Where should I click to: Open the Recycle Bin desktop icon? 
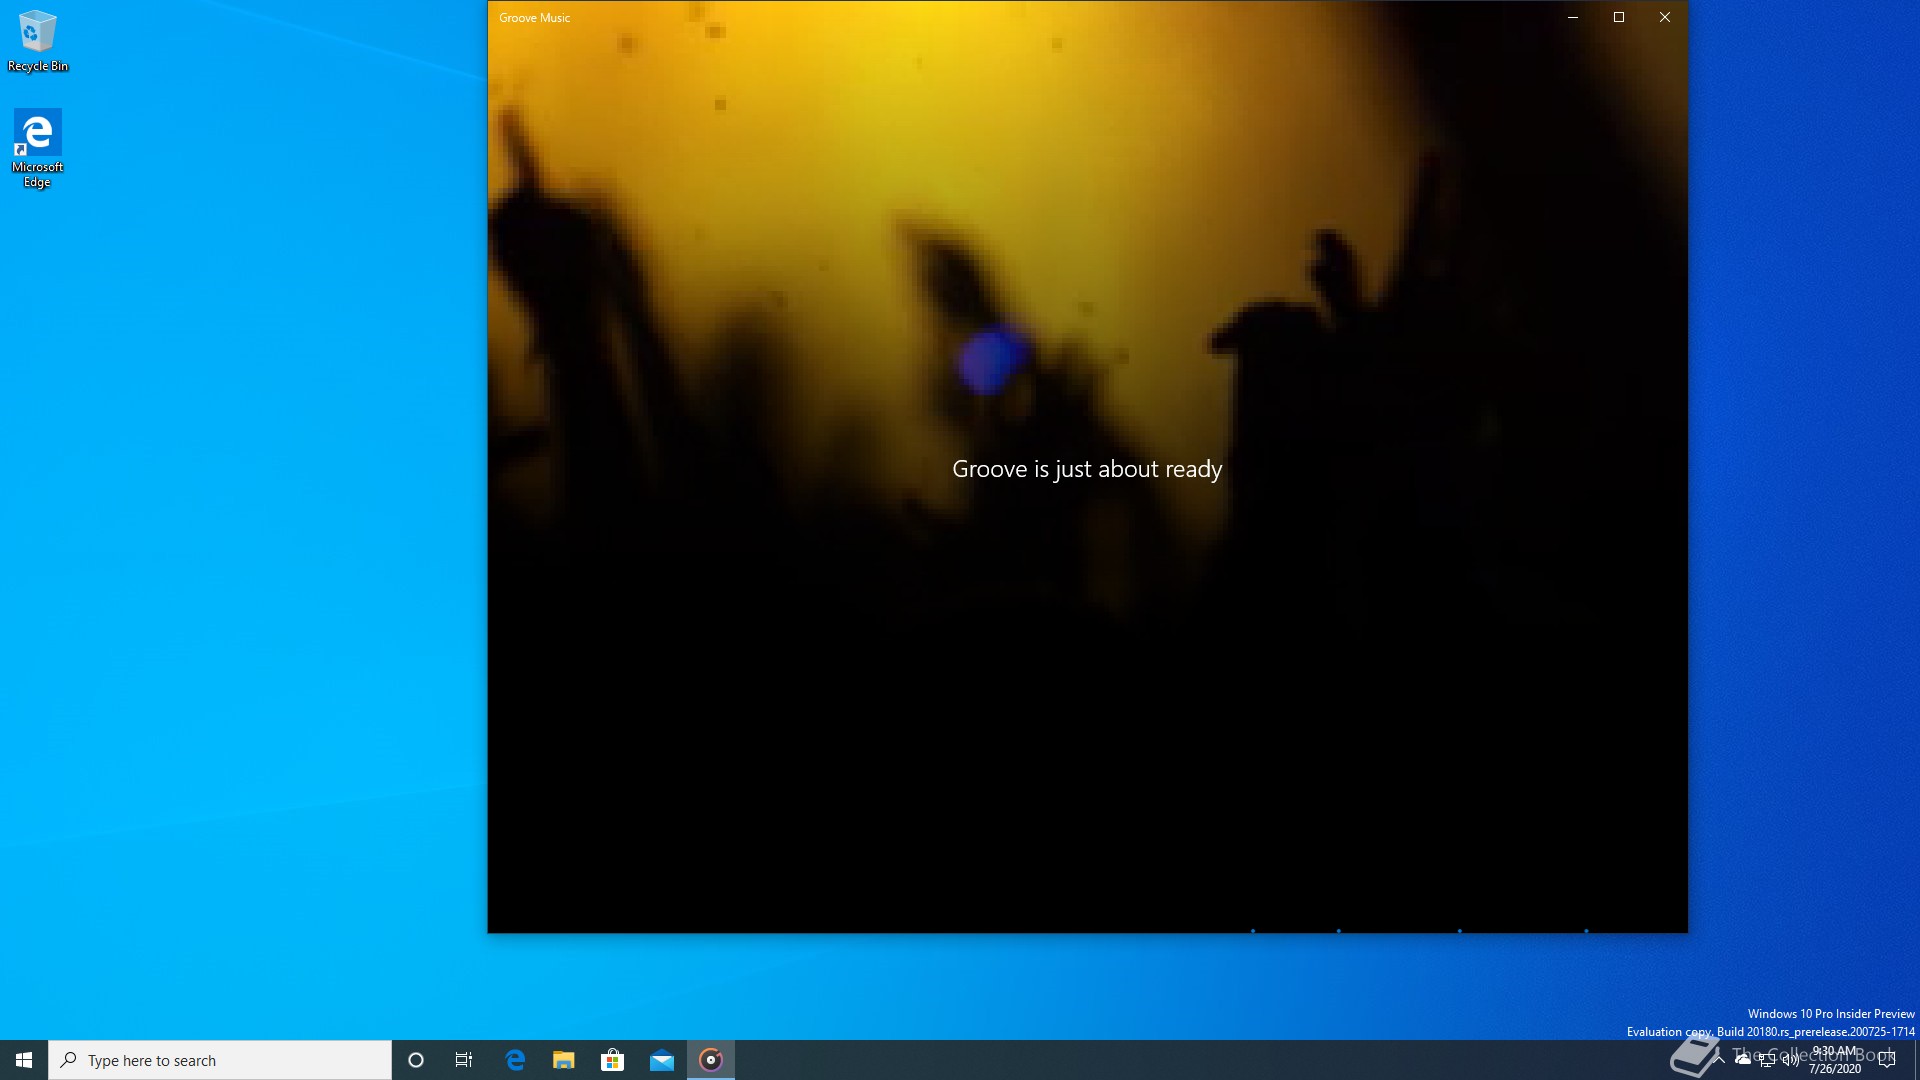[x=38, y=40]
